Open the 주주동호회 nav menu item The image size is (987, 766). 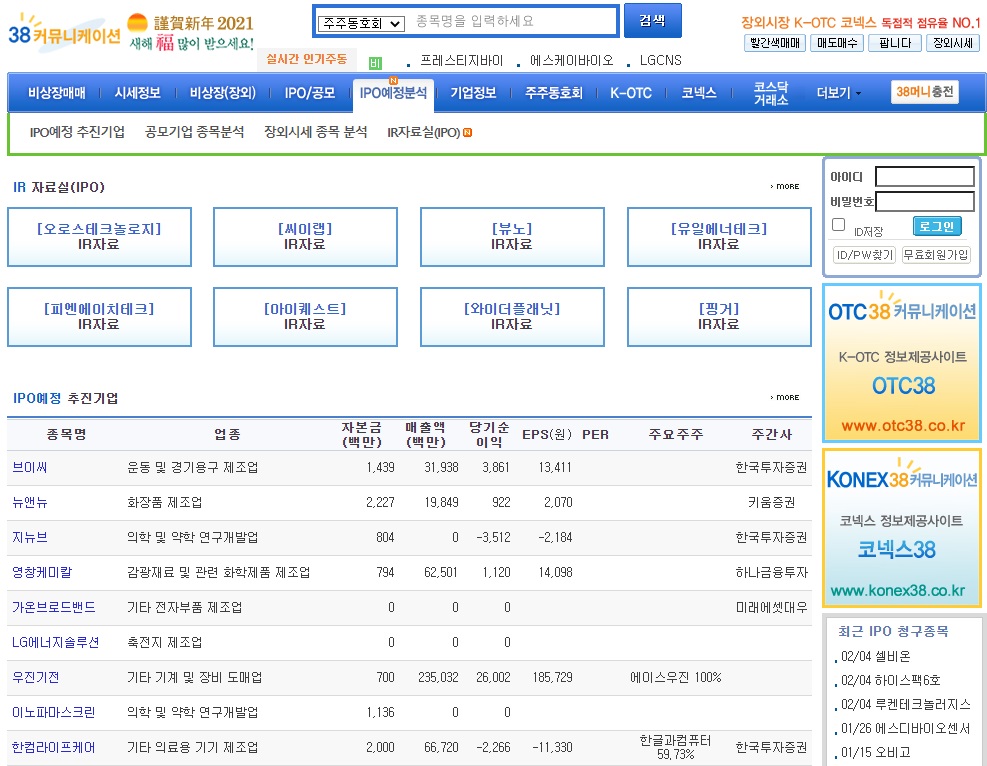coord(554,93)
